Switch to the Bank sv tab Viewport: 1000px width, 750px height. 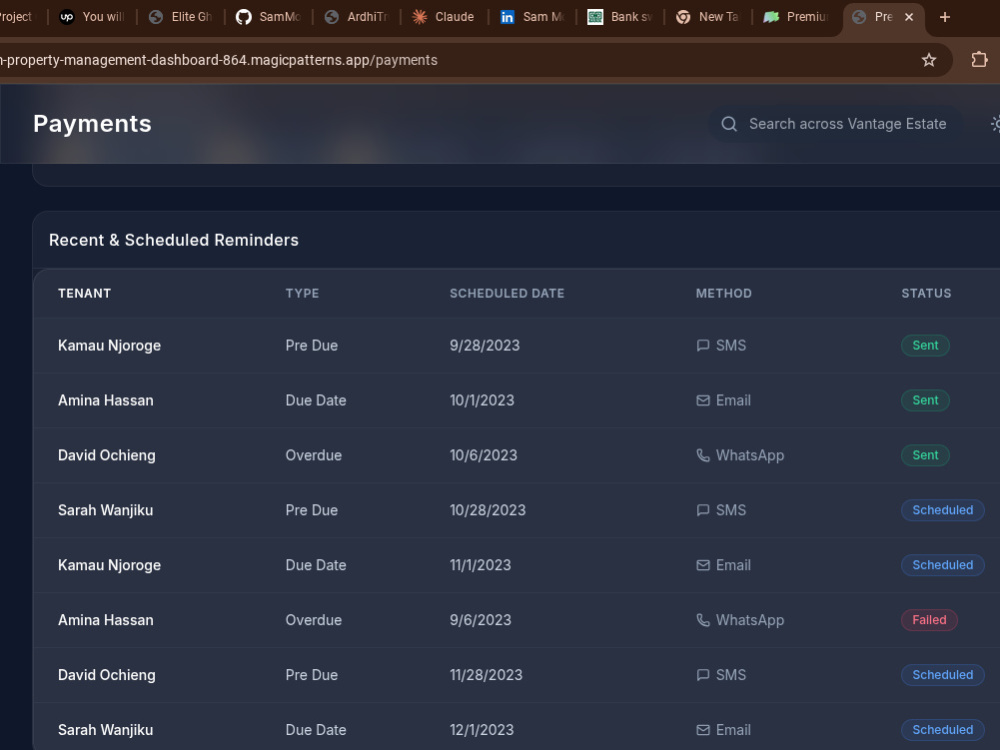[620, 17]
